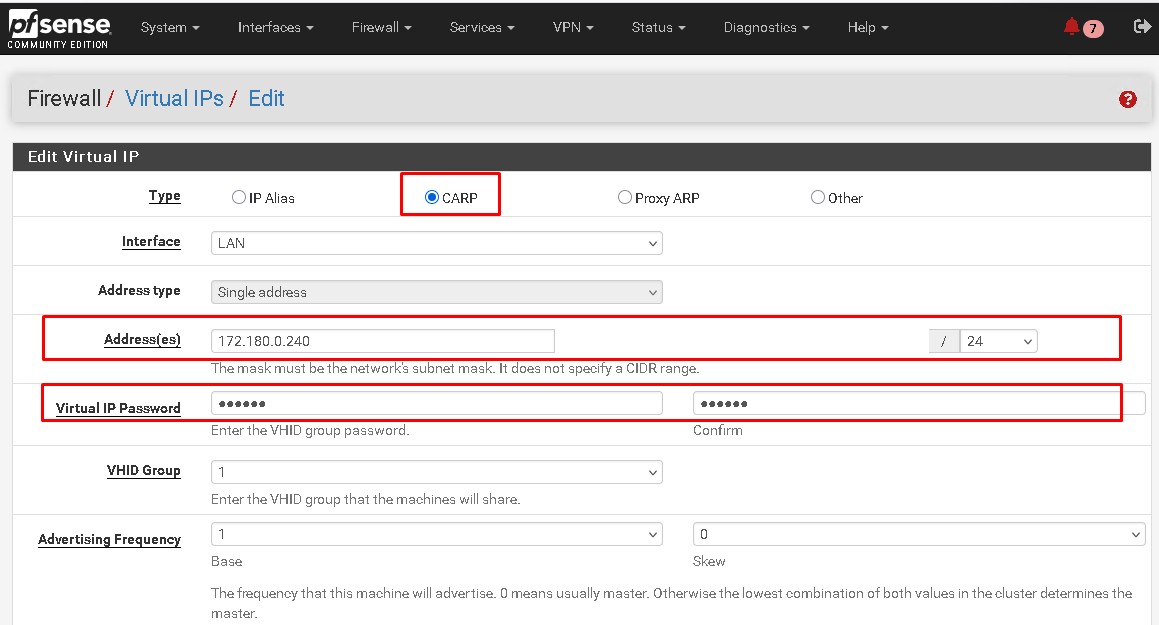Open the subnet mask 24 dropdown
Image resolution: width=1159 pixels, height=625 pixels.
[997, 341]
